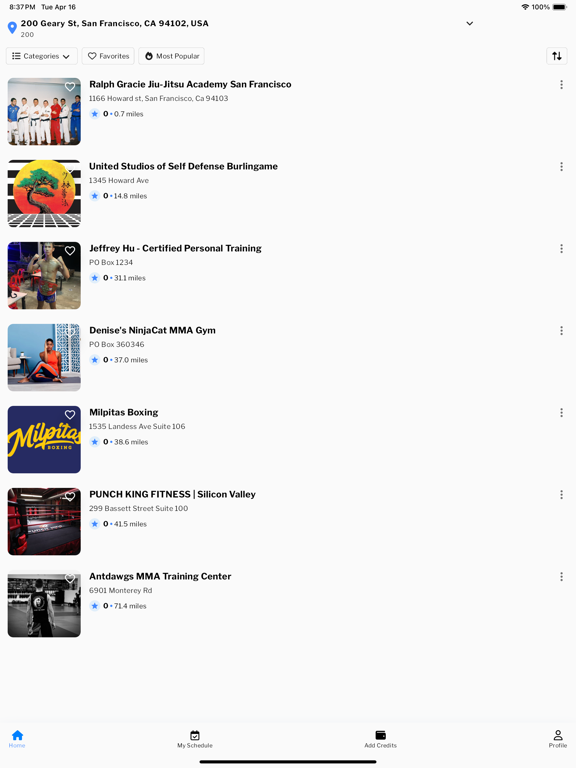This screenshot has width=576, height=768.
Task: Tap the blue location pin icon
Action: click(12, 28)
